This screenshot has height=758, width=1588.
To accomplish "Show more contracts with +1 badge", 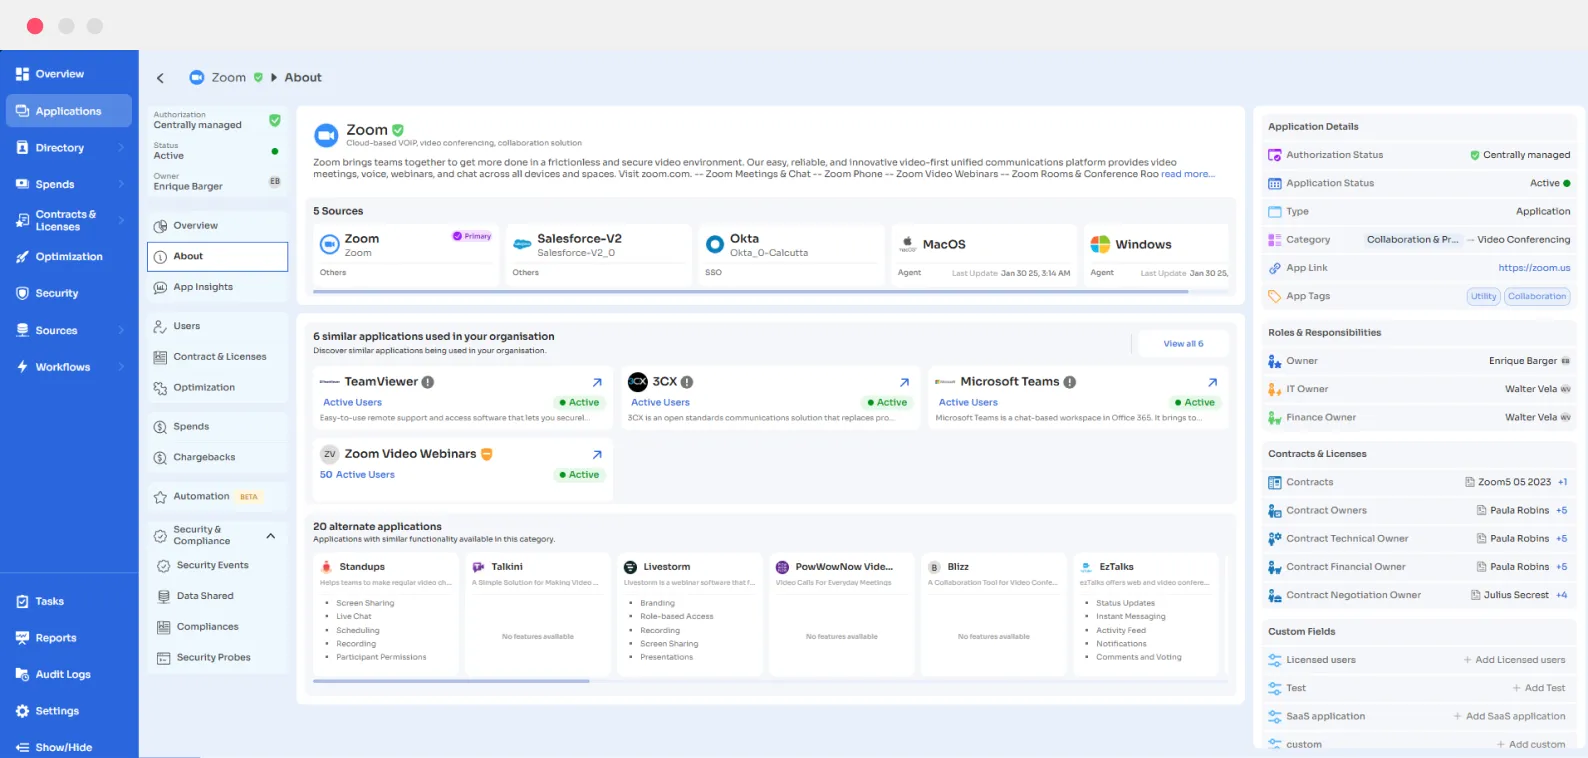I will (x=1562, y=482).
